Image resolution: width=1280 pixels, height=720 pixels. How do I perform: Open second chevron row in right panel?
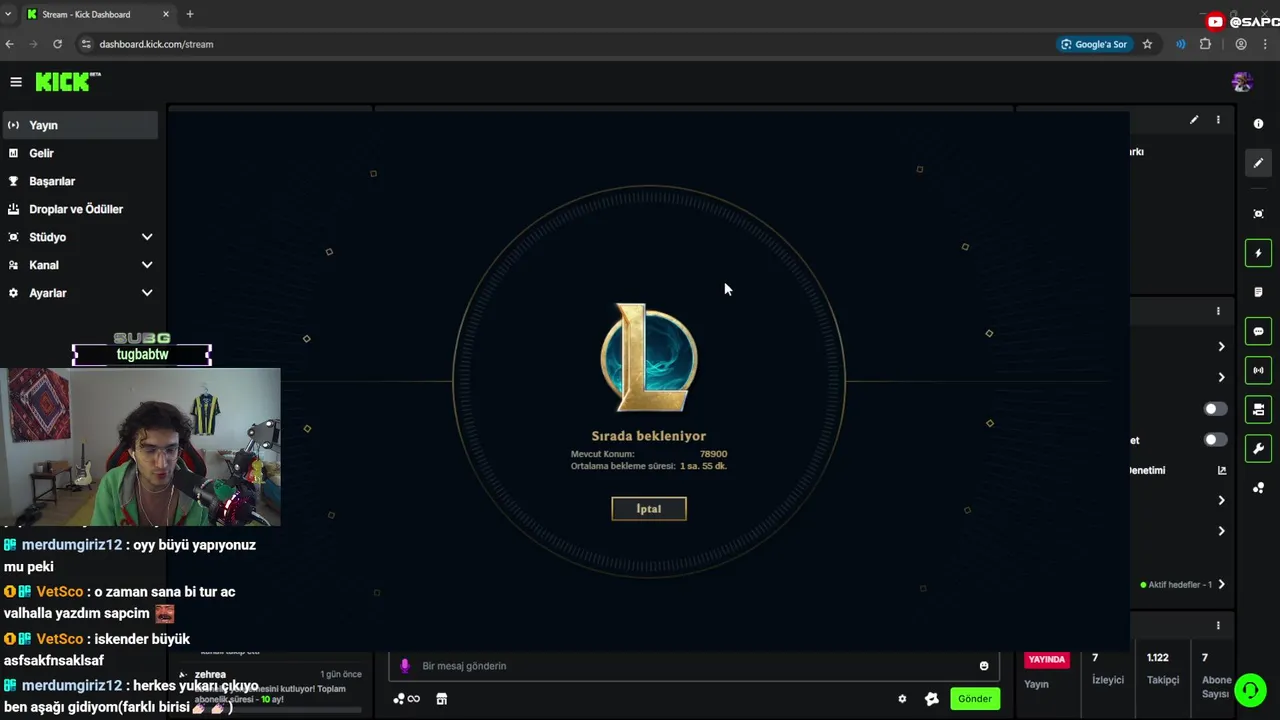click(1221, 377)
